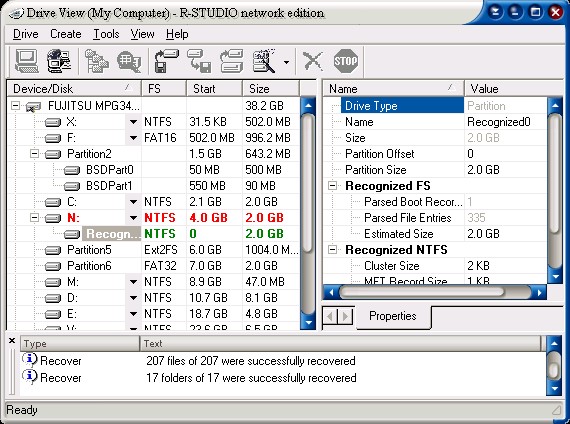Open the Help menu
Screen dimensions: 570x424
[177, 34]
